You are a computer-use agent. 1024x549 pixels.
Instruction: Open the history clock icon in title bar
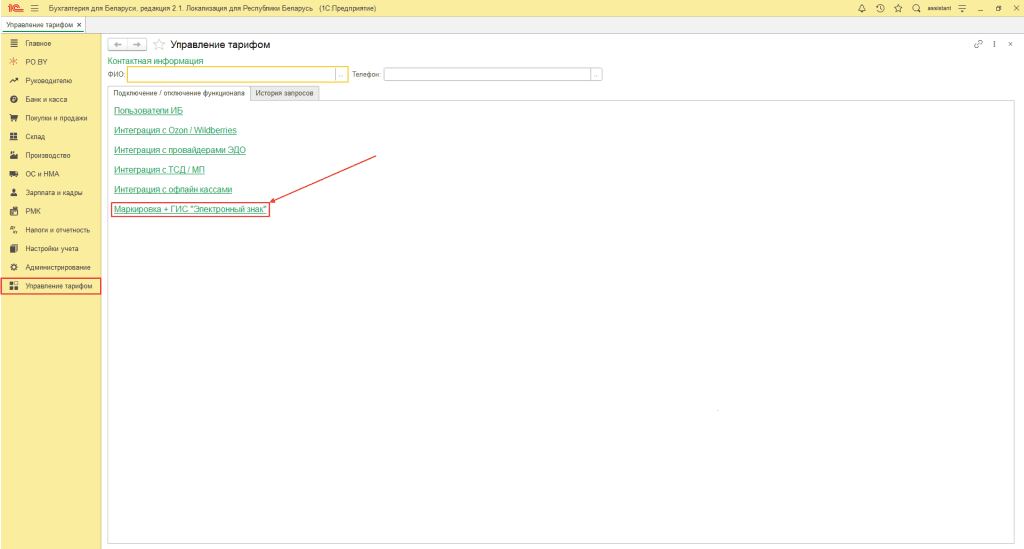click(x=880, y=8)
